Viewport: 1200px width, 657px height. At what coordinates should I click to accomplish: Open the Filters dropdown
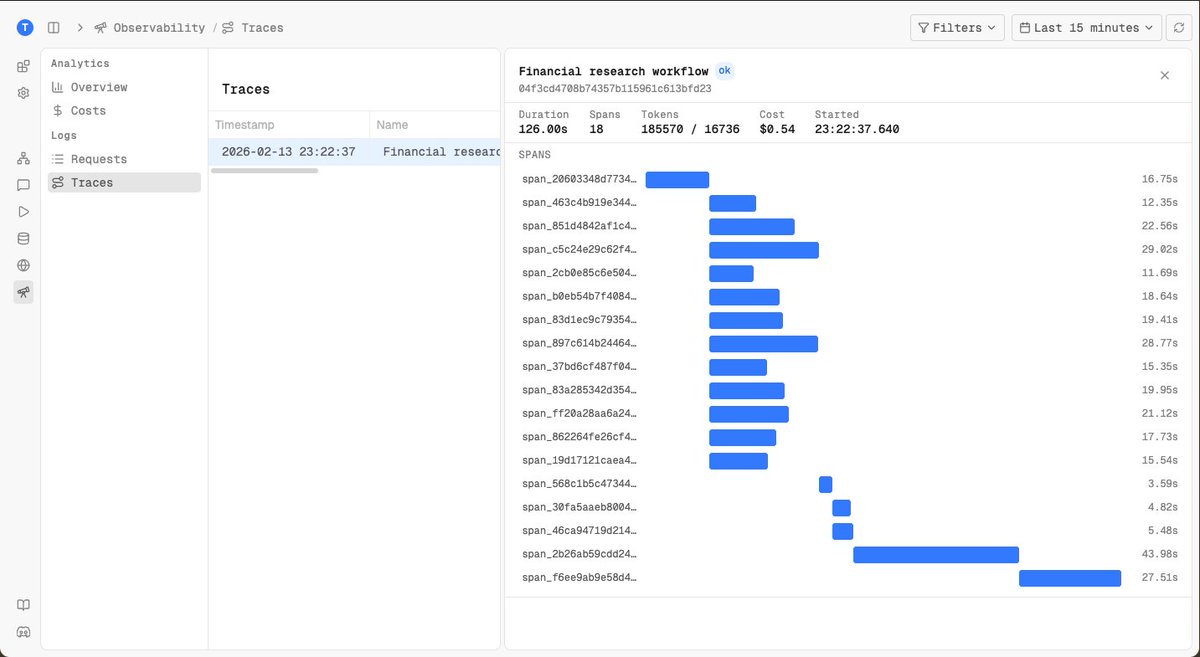[956, 27]
